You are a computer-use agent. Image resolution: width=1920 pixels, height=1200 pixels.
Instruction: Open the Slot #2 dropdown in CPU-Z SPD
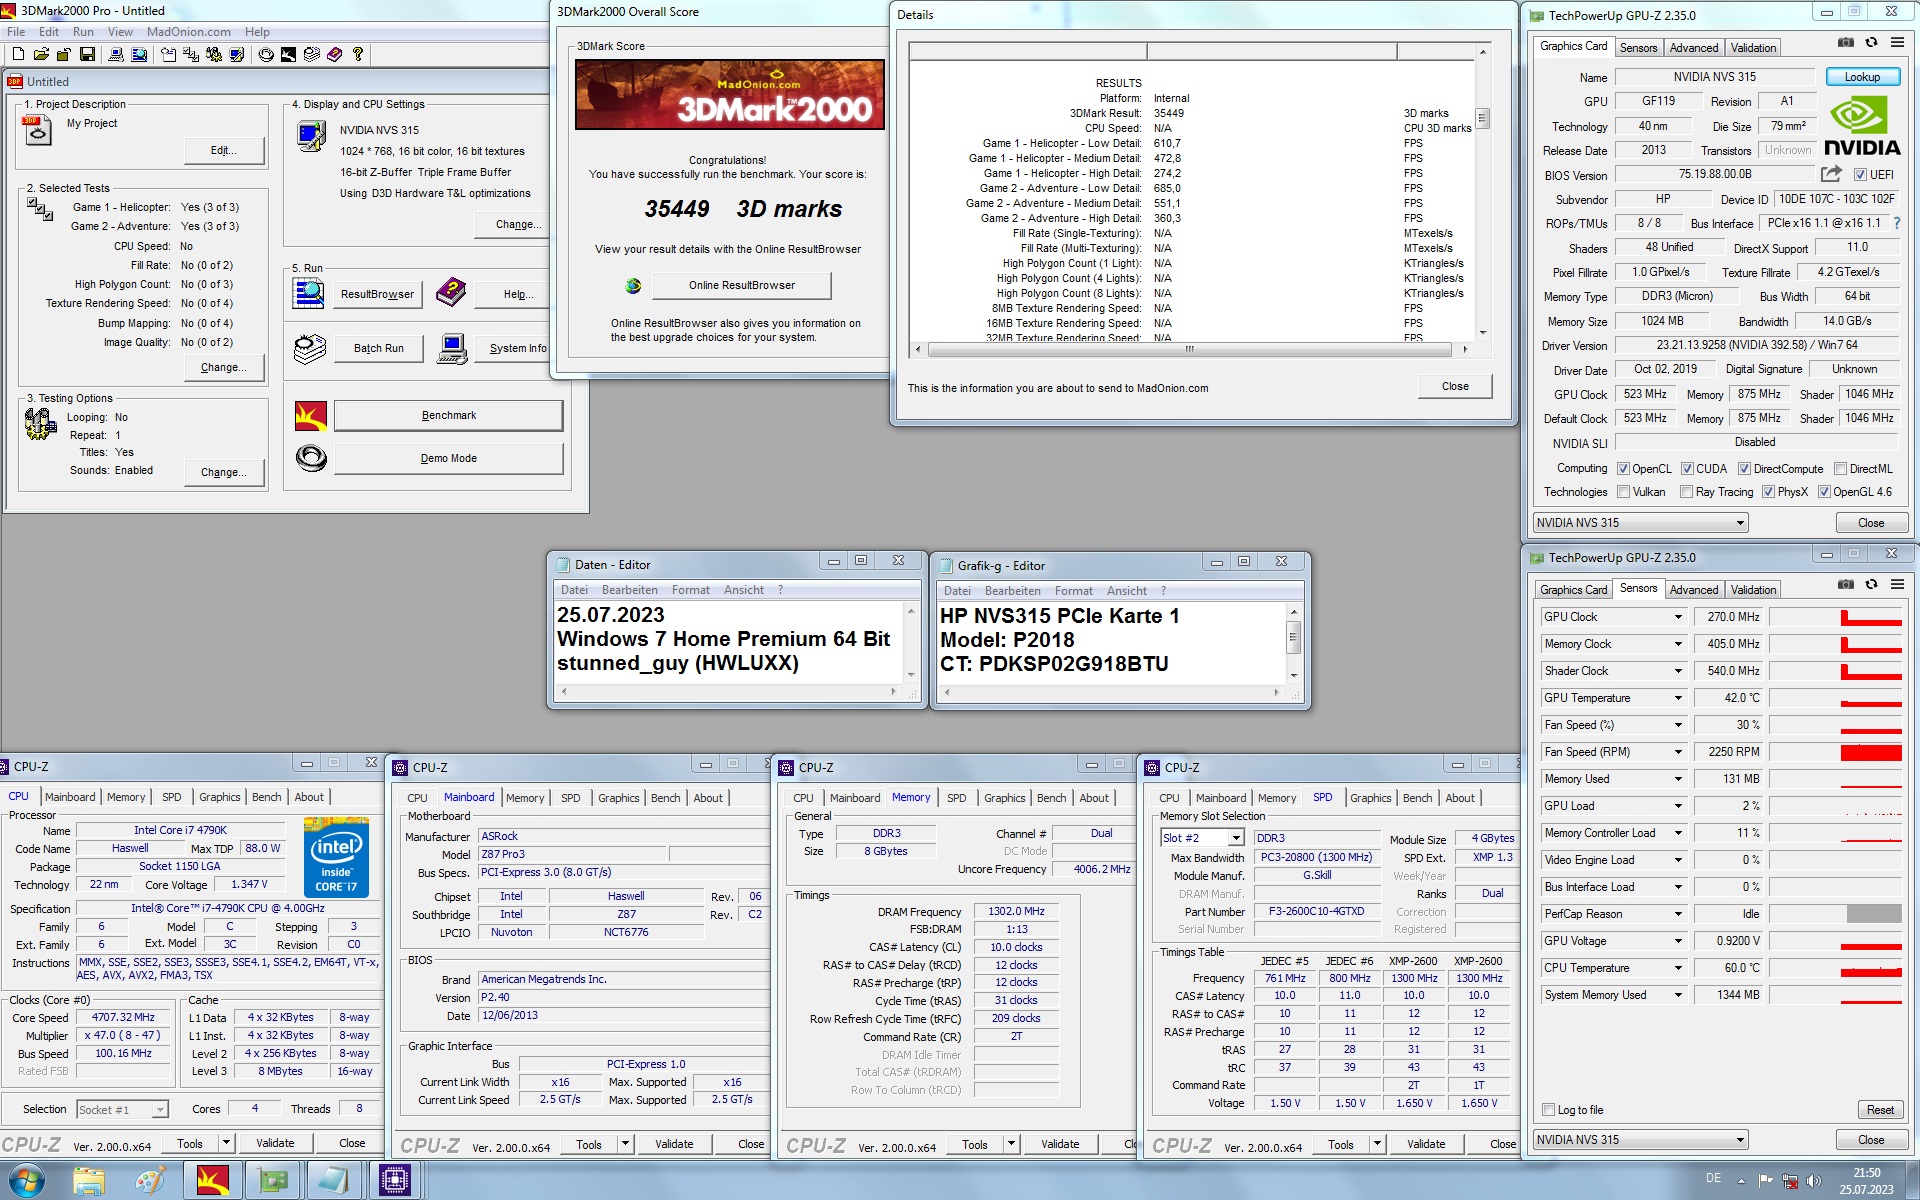(1236, 838)
